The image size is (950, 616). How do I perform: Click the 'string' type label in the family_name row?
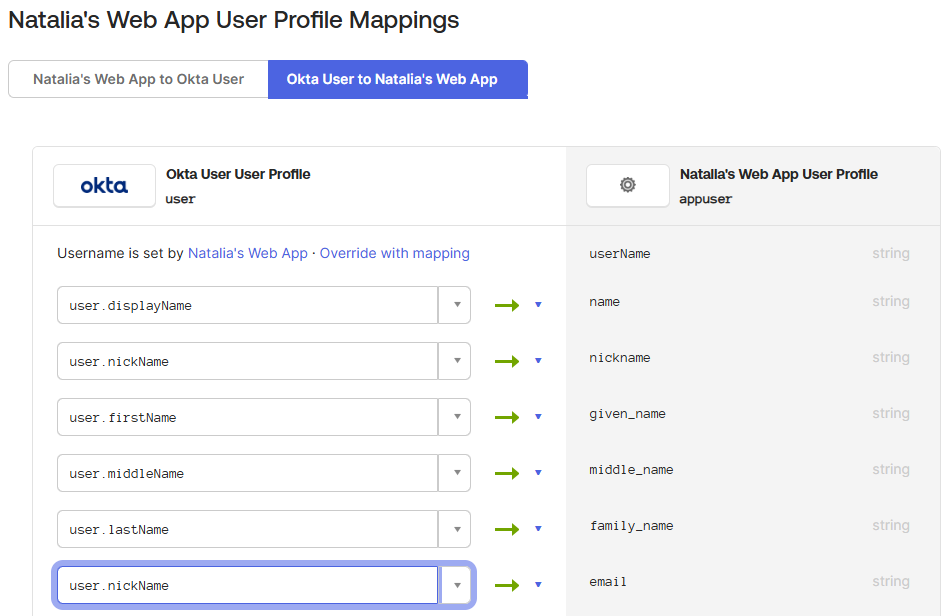click(891, 525)
